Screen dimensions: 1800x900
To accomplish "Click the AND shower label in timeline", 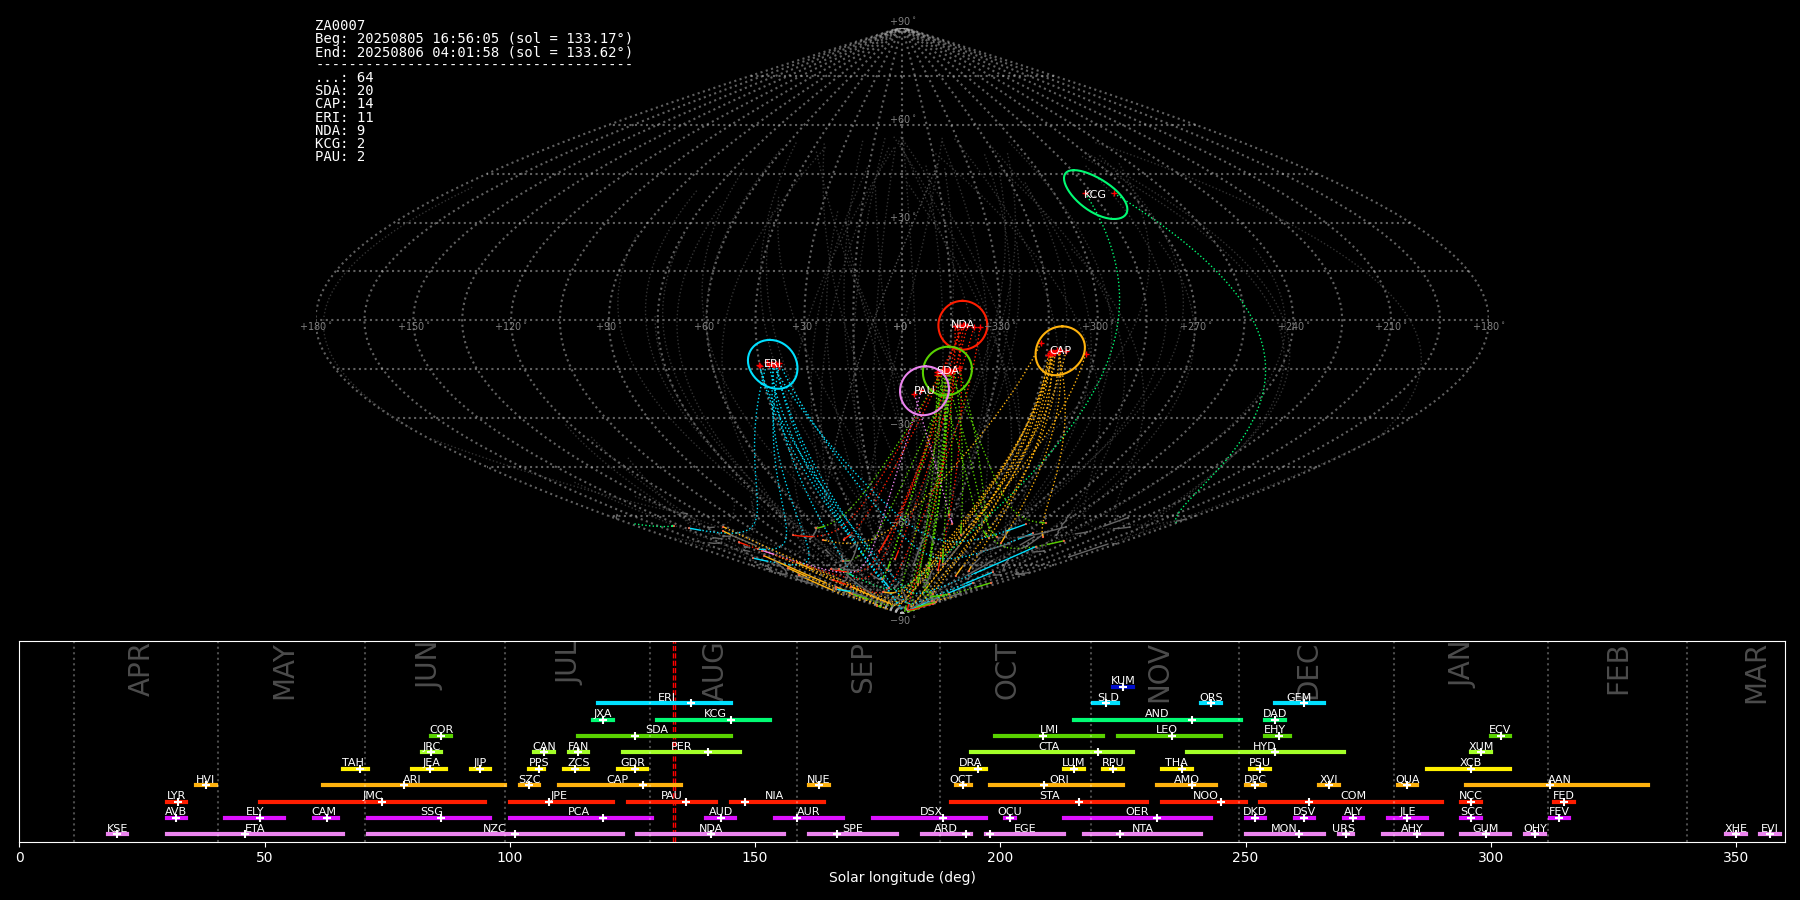I will (1157, 714).
